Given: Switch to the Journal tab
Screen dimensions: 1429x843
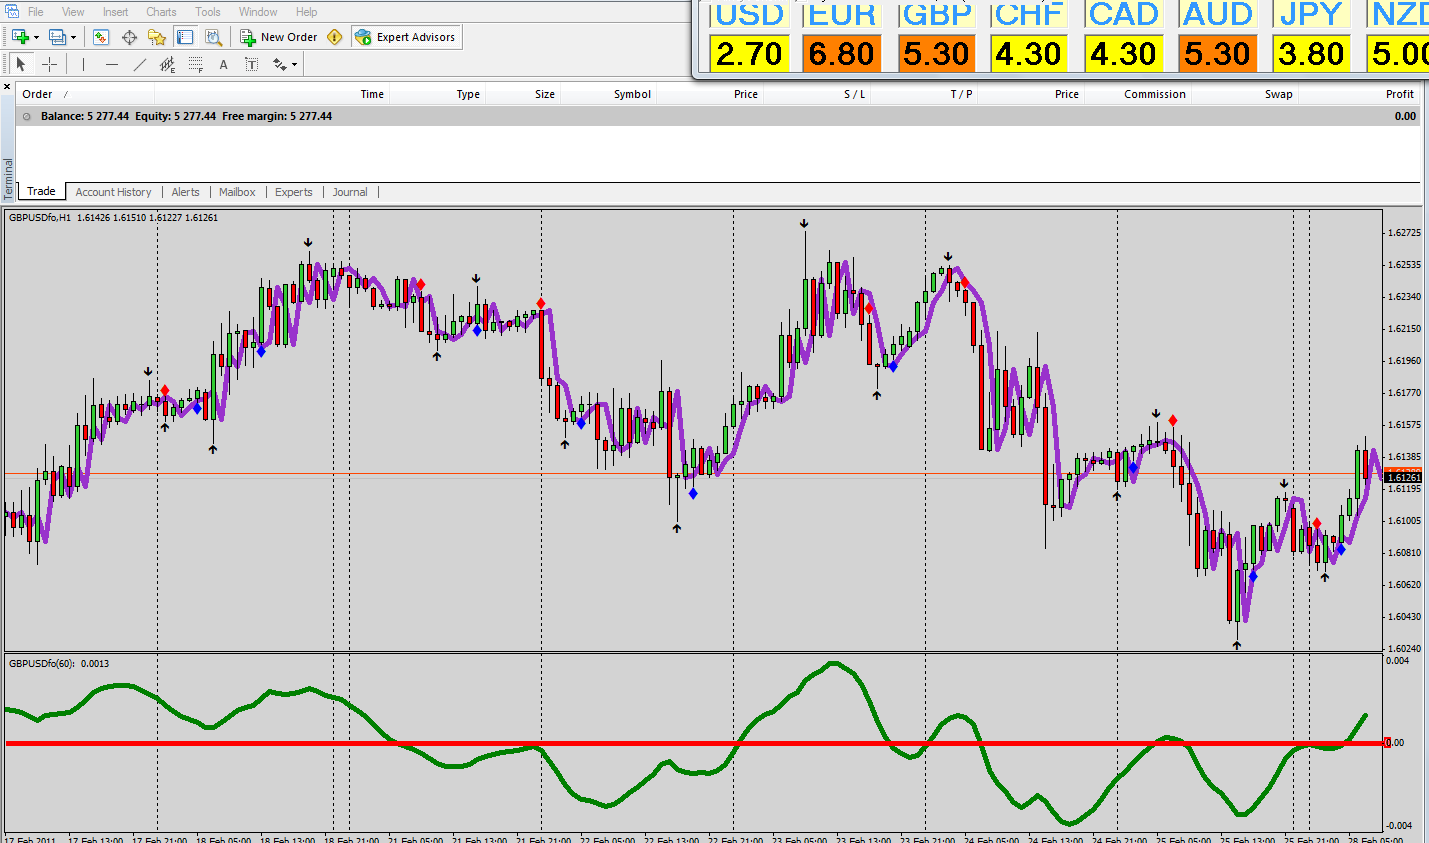Looking at the screenshot, I should (x=350, y=192).
